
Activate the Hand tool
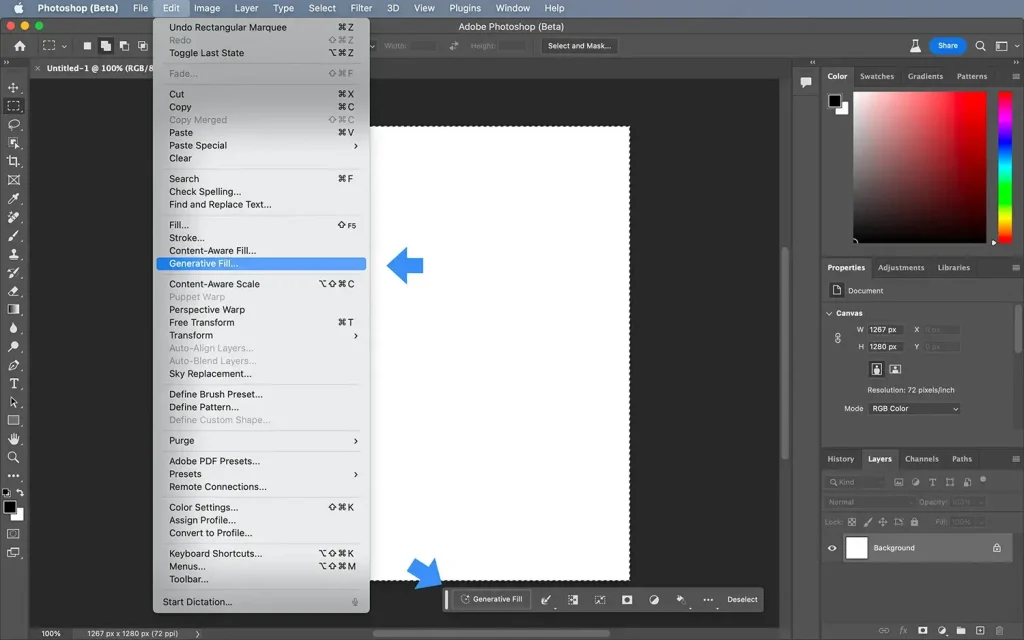point(14,439)
